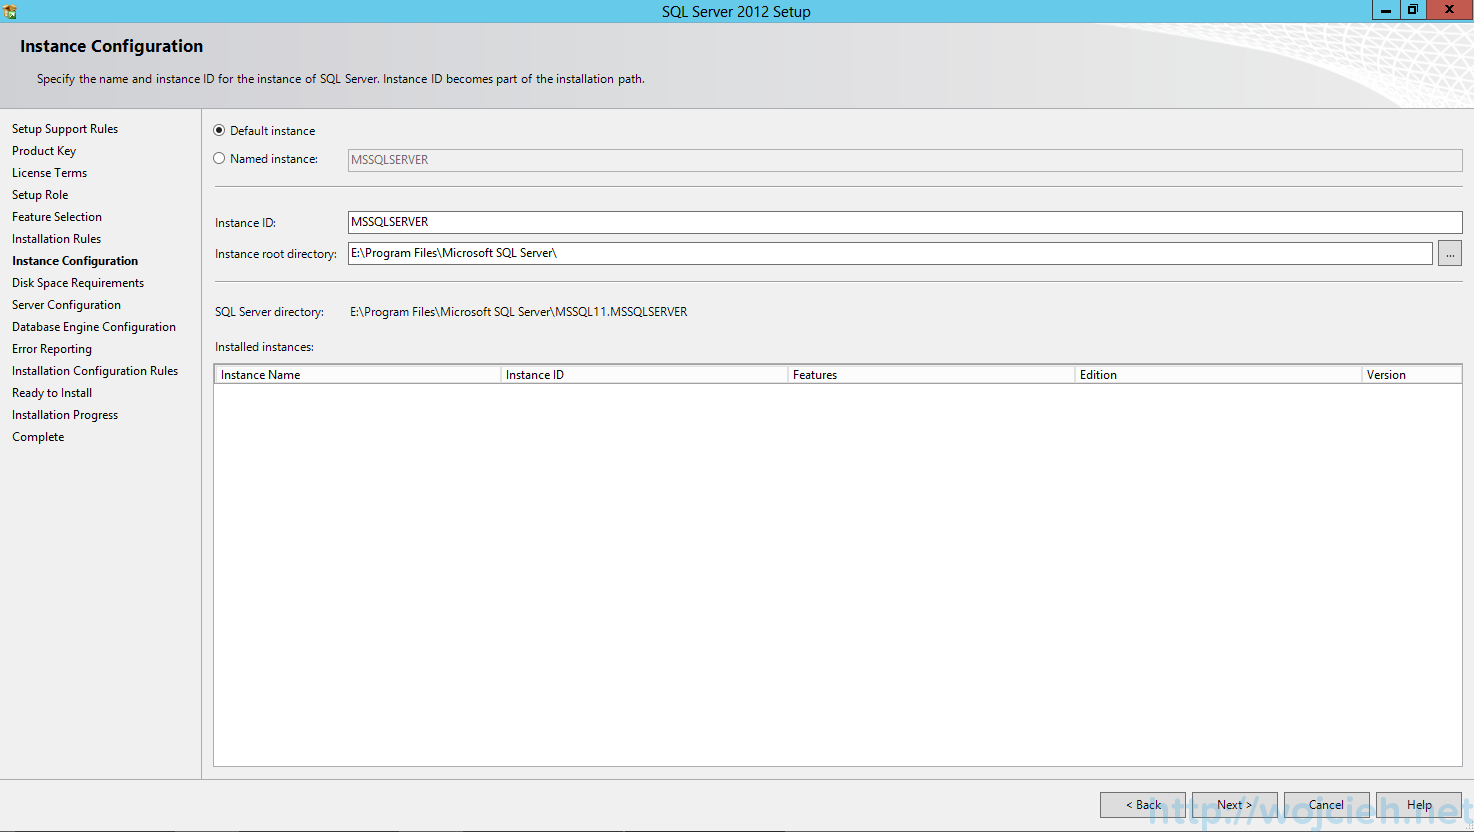Click the Named instance name field

[x=905, y=160]
